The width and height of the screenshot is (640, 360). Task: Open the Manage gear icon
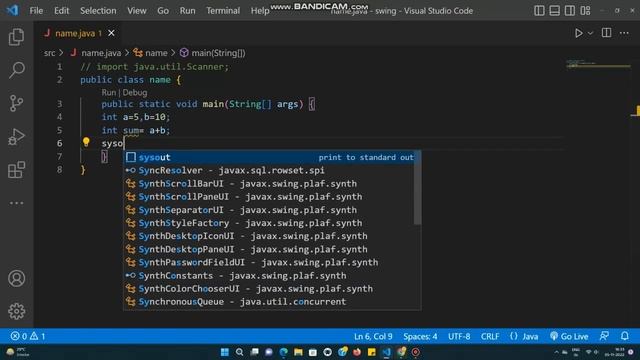coord(16,311)
